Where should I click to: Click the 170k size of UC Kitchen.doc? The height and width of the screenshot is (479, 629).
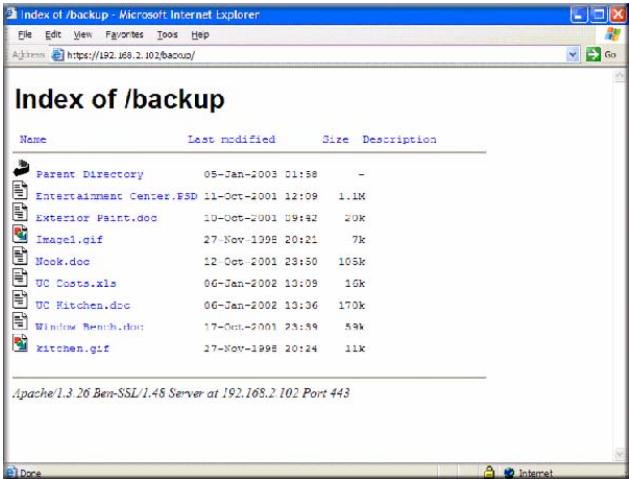coord(352,305)
